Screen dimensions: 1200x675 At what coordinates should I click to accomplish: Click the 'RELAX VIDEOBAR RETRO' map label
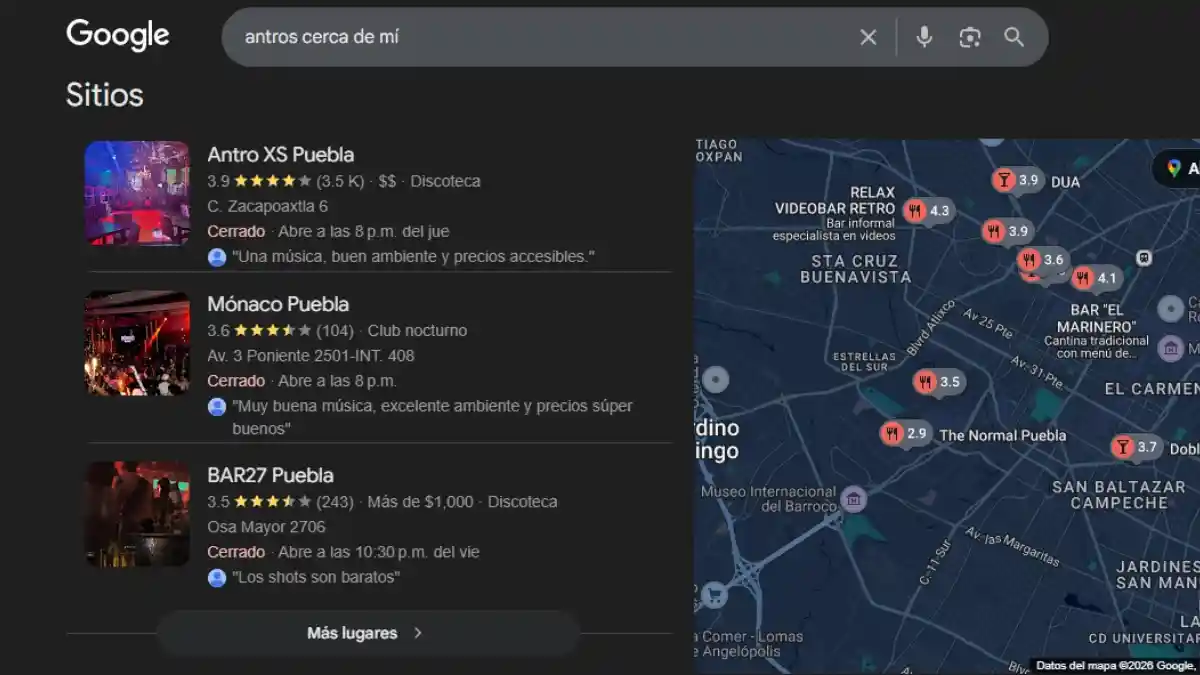pos(836,200)
